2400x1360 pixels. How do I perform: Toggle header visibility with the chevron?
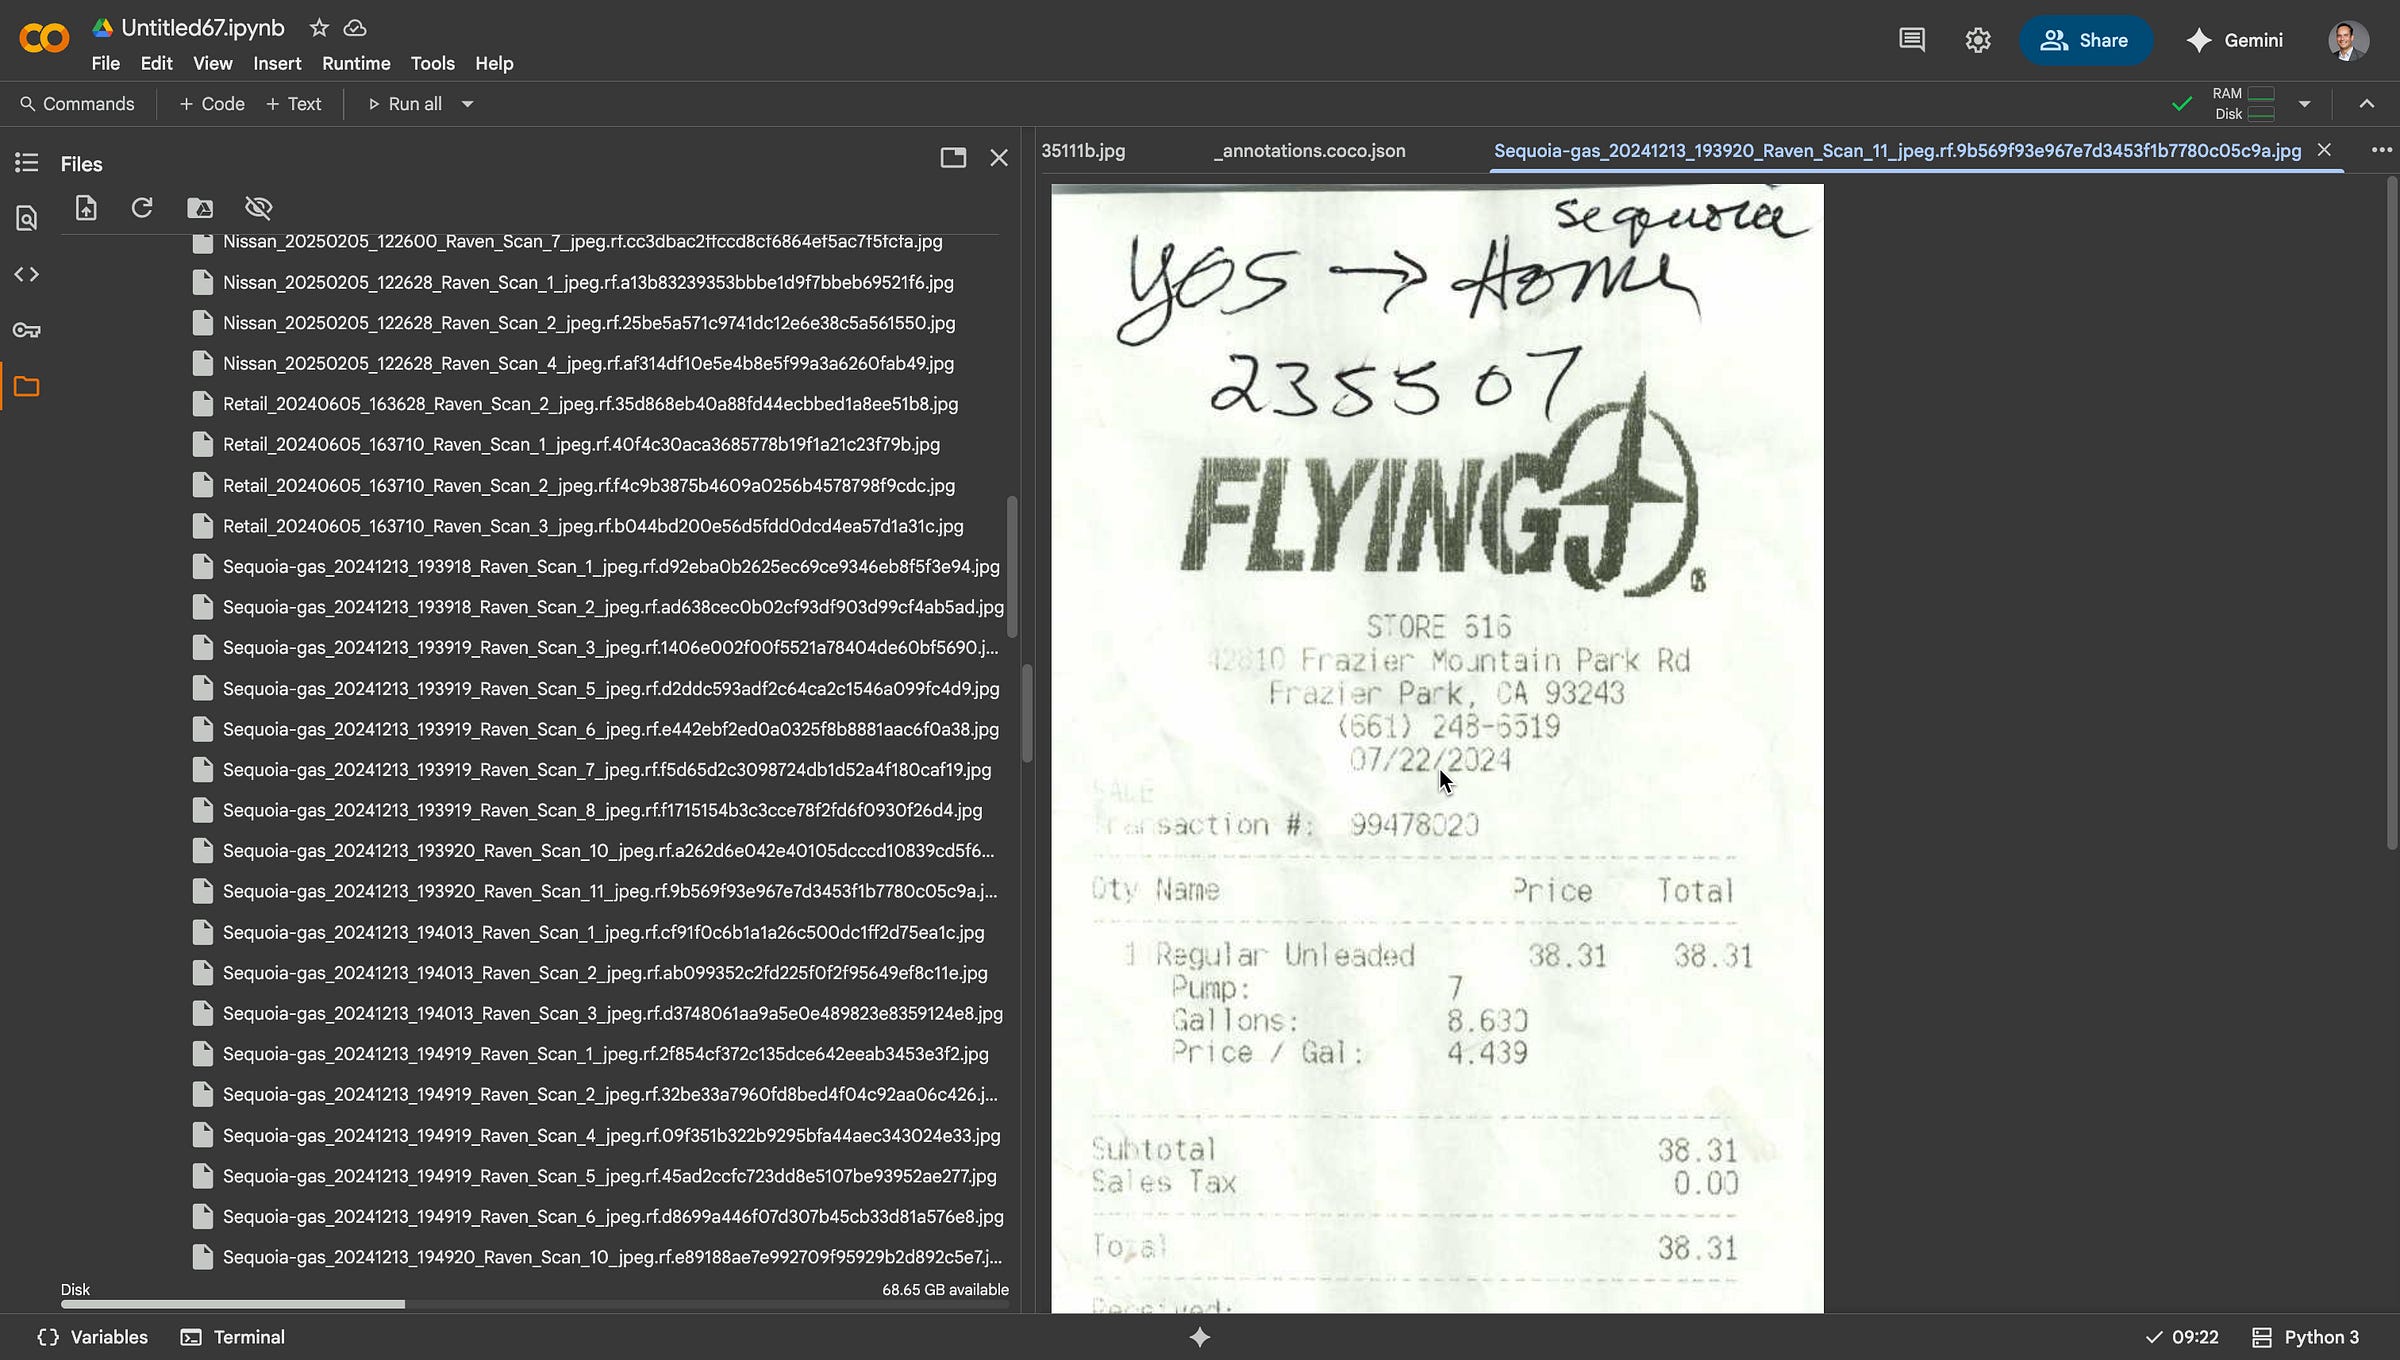pos(2366,104)
